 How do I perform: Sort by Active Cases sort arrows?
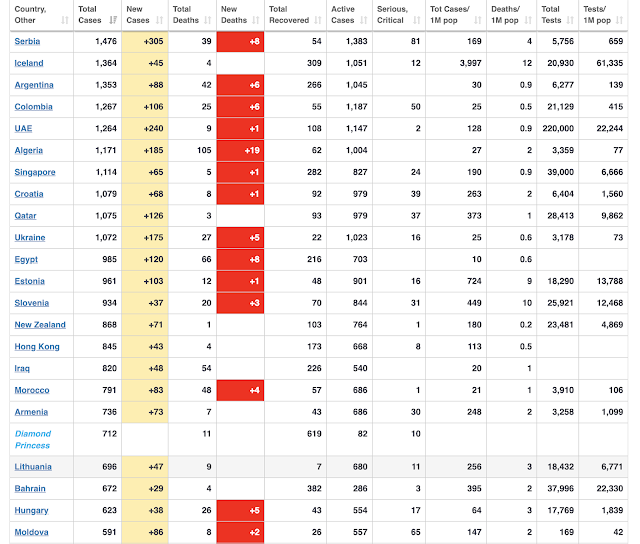364,20
